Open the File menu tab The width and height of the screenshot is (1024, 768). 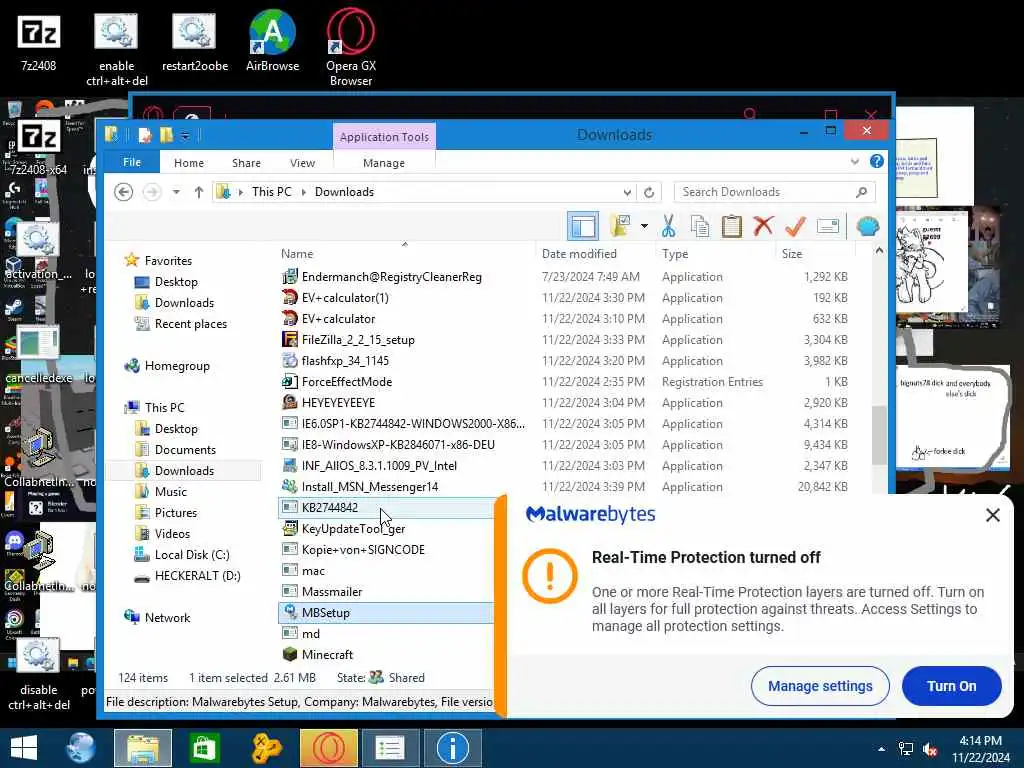[132, 163]
